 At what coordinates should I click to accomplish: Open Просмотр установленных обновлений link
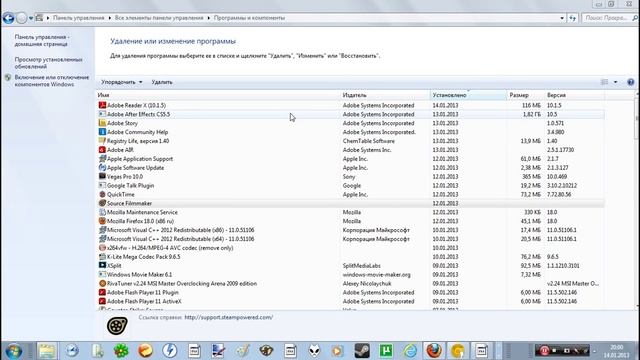(x=48, y=63)
